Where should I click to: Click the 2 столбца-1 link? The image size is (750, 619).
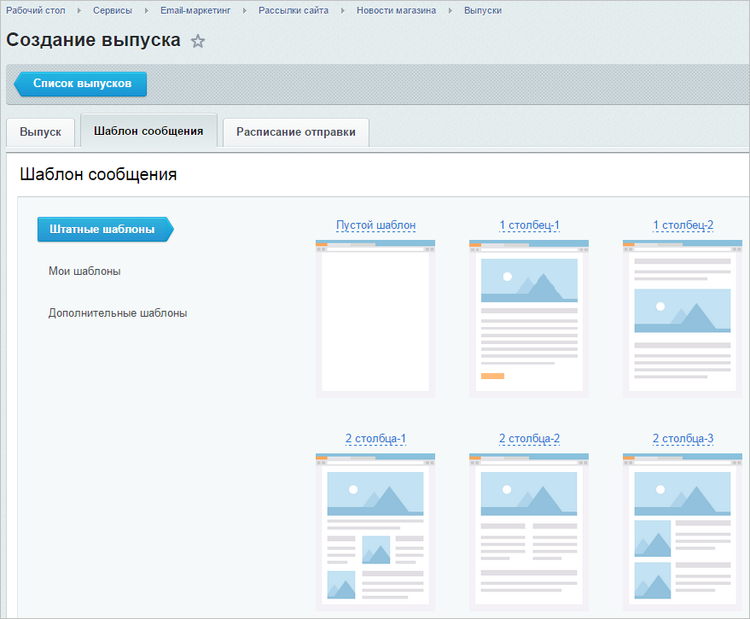[x=376, y=438]
